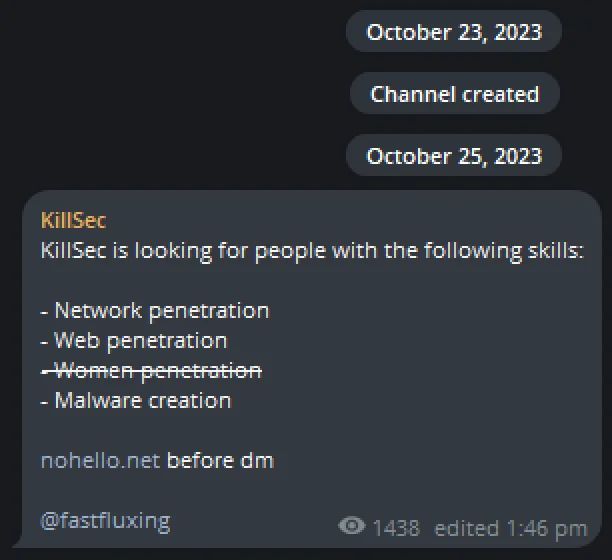Screen dimensions: 612x560
Task: Open the orange KillSec sender name
Action: point(73,221)
